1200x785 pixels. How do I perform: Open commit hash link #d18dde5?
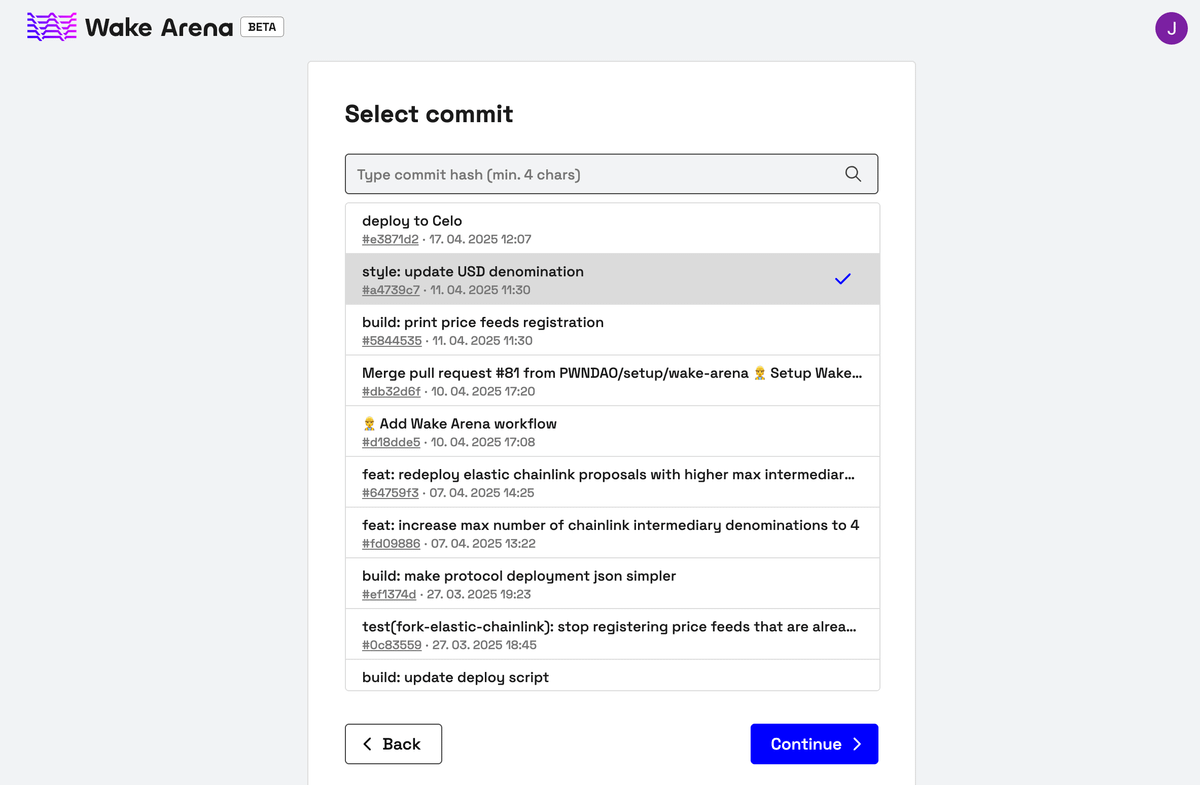tap(391, 442)
